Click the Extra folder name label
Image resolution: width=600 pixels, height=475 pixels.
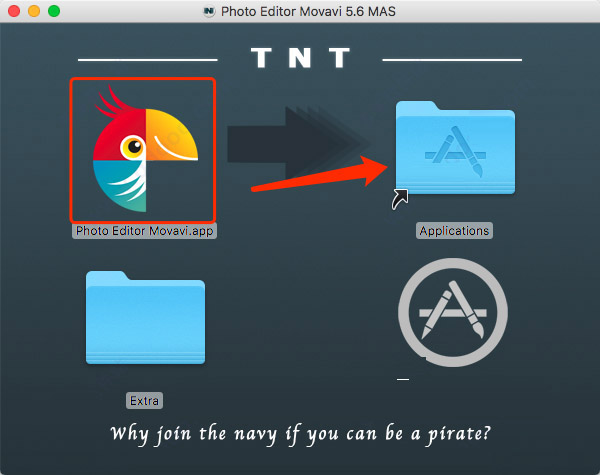coord(144,401)
